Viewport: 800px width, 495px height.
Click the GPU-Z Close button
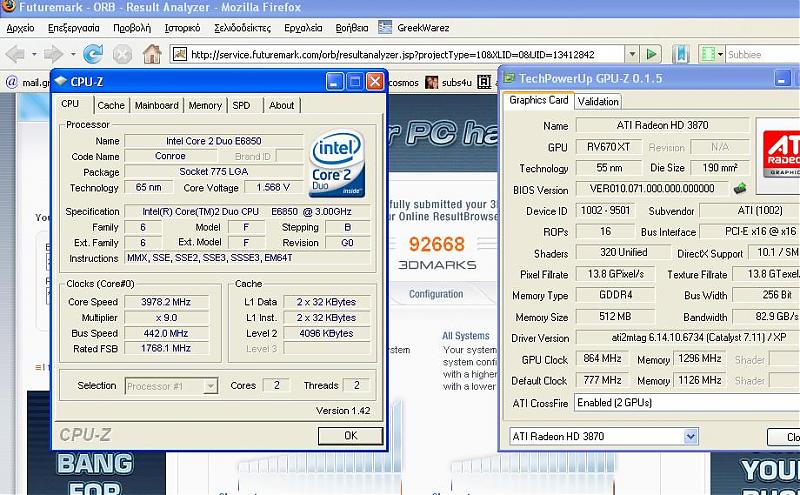(784, 437)
